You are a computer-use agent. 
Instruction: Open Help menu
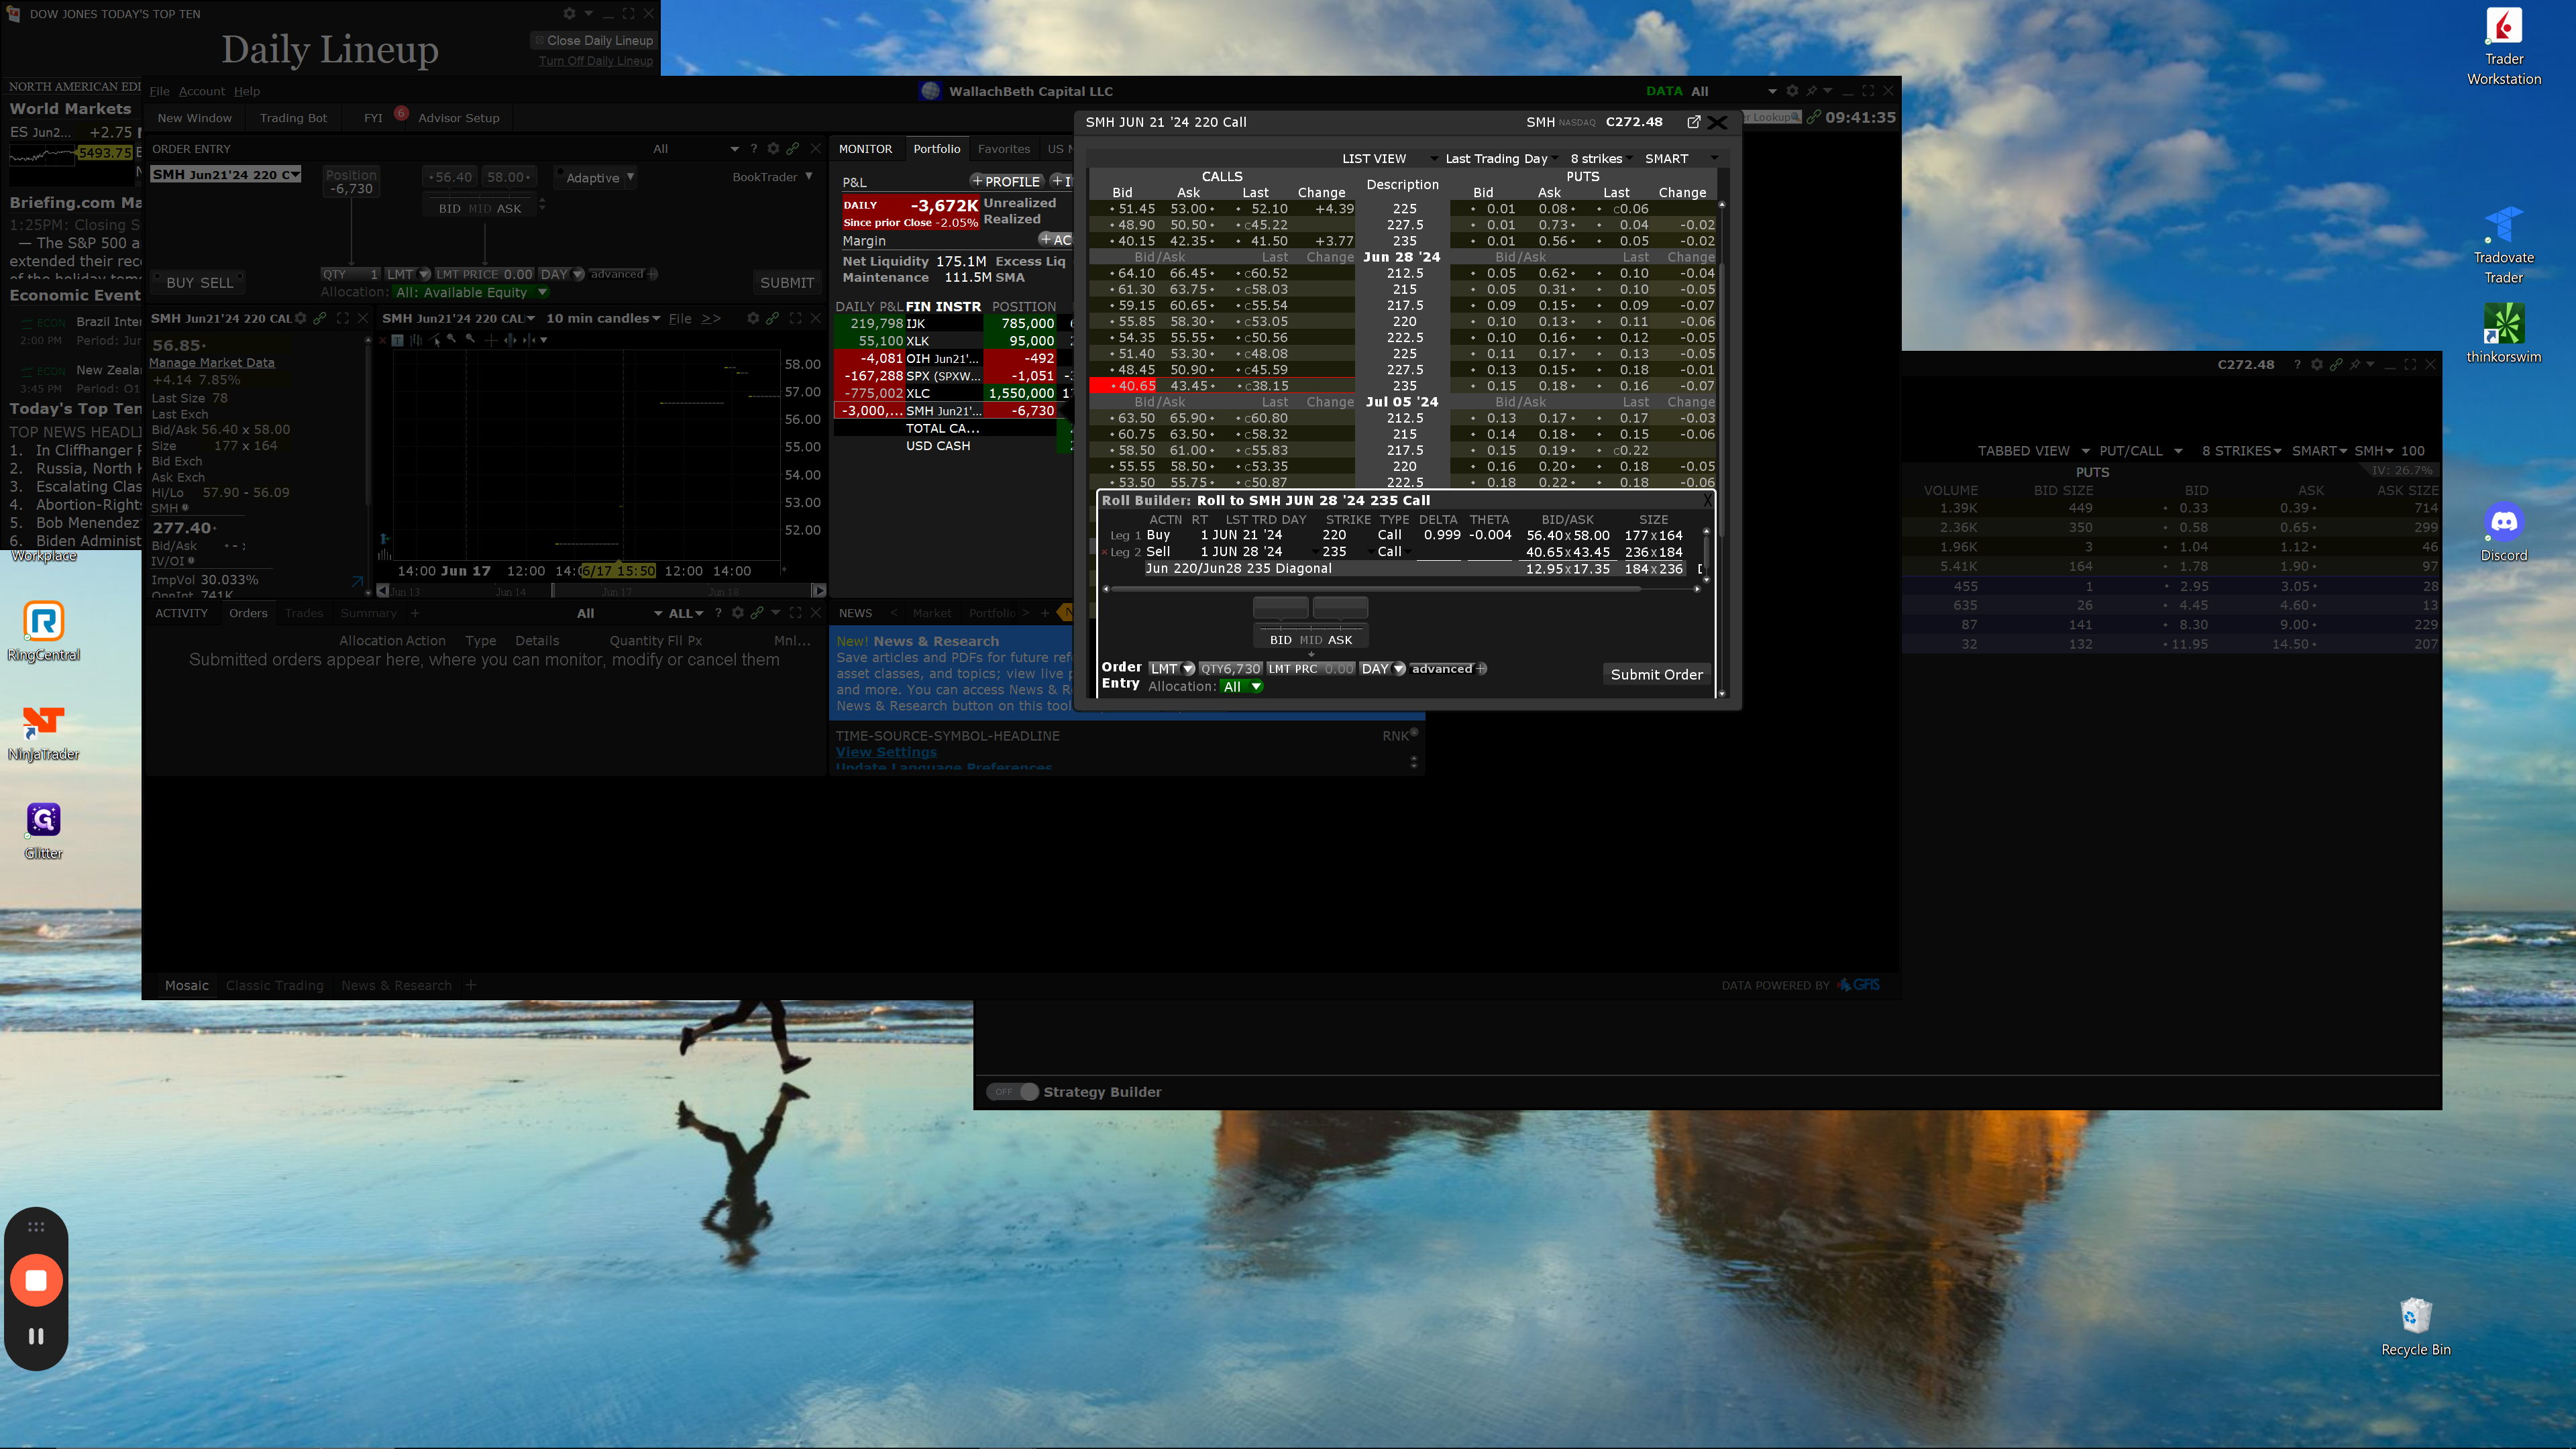[247, 91]
